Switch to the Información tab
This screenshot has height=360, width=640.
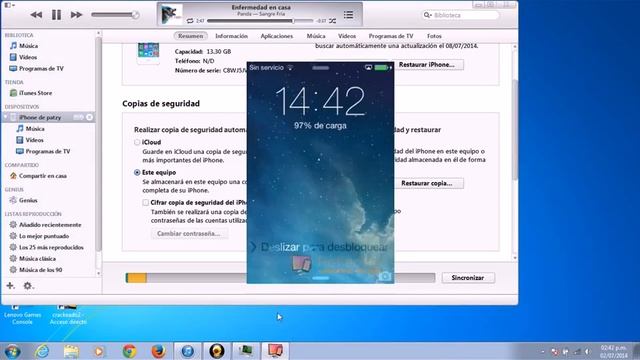[x=231, y=36]
